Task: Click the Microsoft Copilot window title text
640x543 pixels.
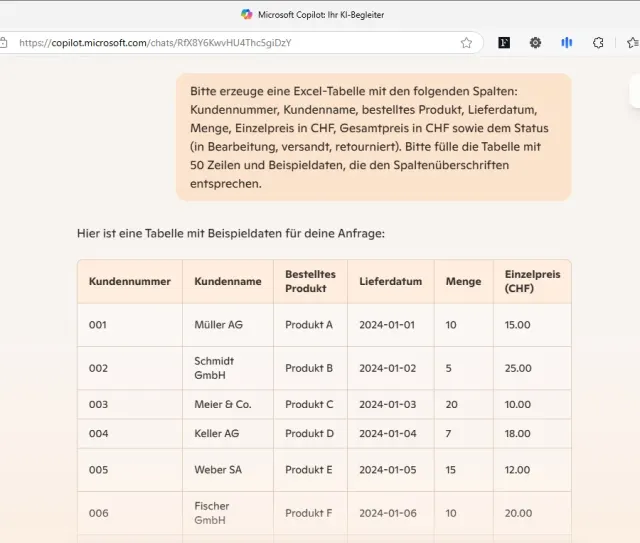Action: coord(321,15)
